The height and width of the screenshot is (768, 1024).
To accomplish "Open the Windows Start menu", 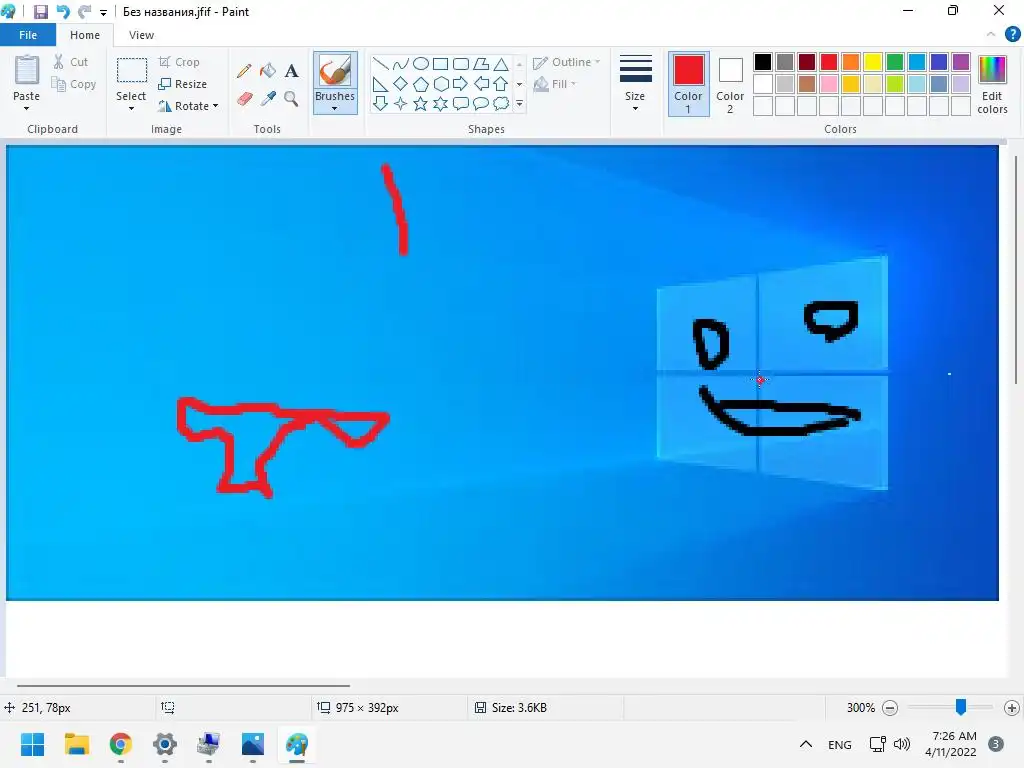I will 32,744.
